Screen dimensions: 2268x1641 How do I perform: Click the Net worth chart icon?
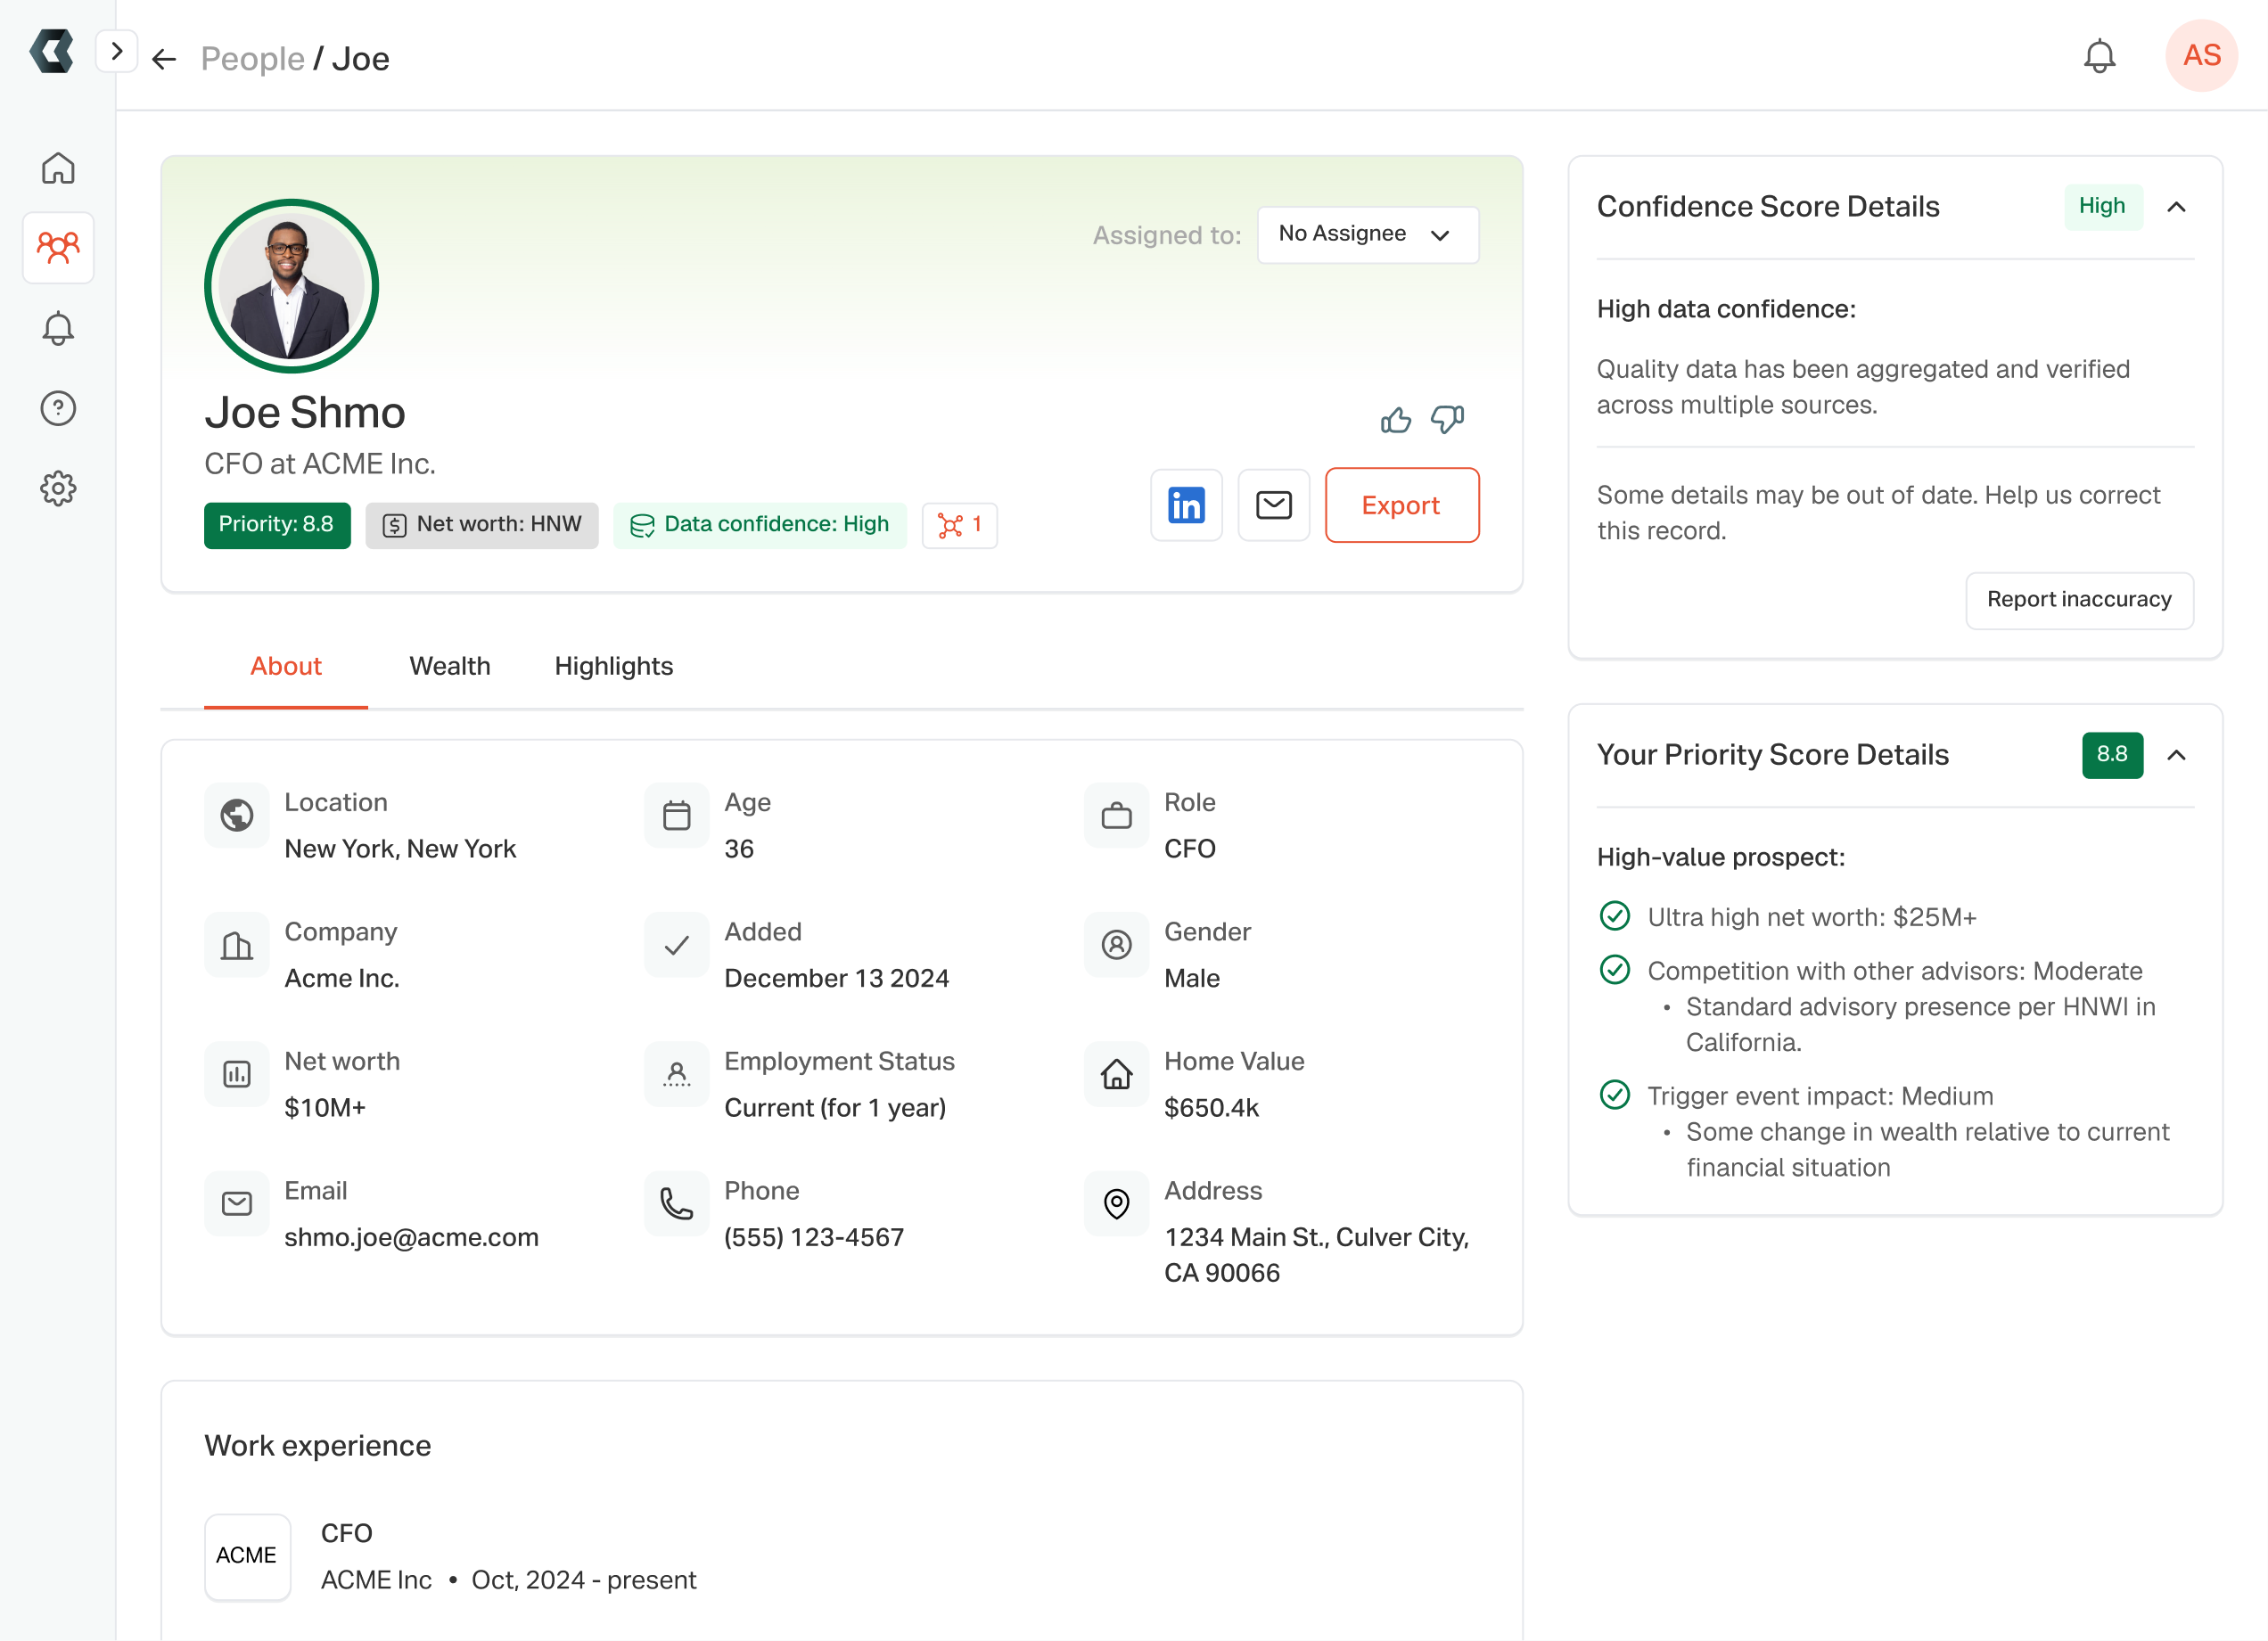237,1075
